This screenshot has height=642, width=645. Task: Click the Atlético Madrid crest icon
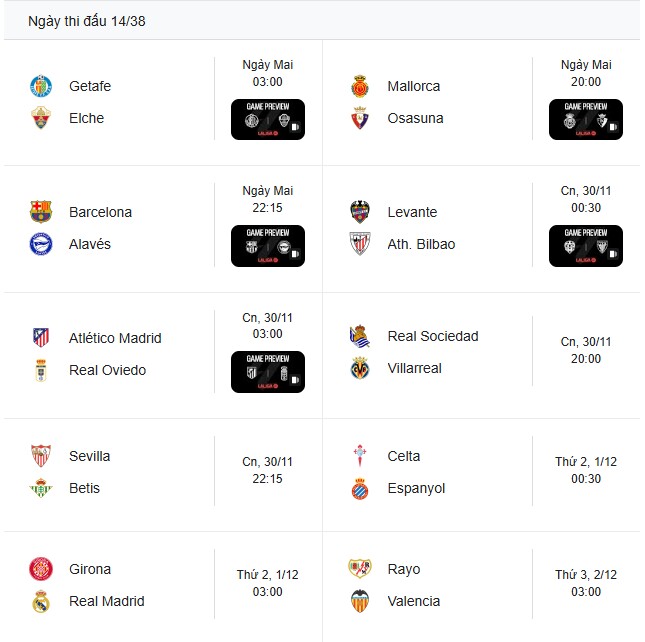40,338
